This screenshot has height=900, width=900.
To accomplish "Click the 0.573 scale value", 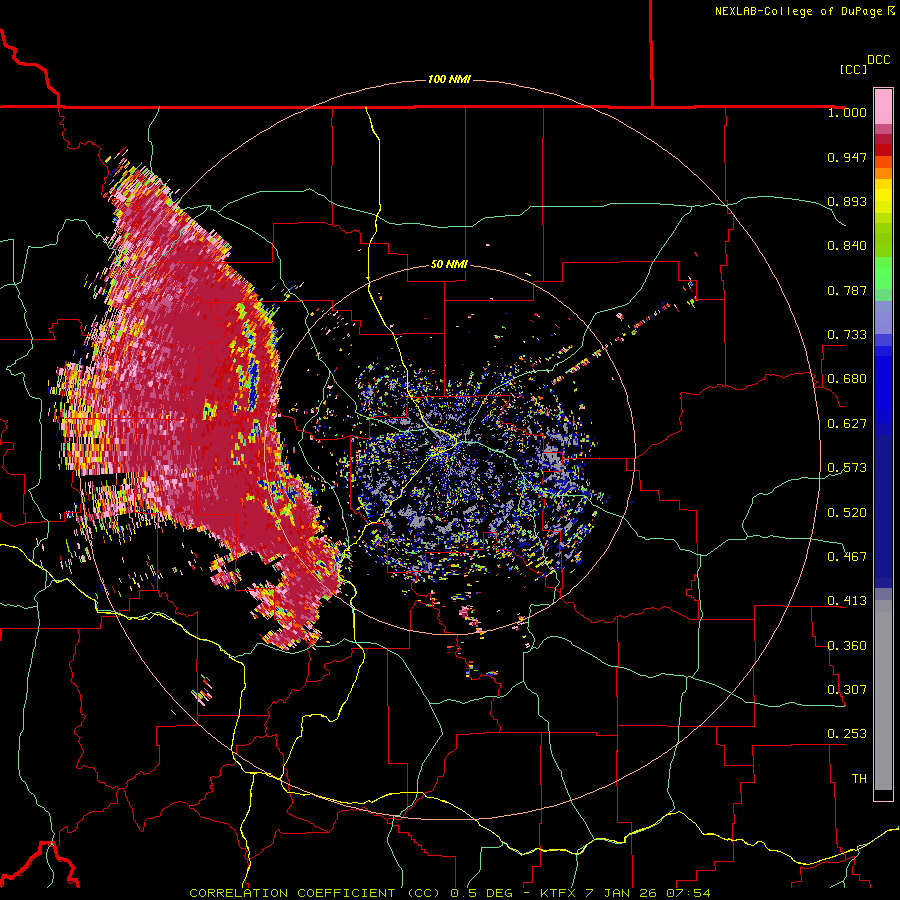I will click(847, 468).
